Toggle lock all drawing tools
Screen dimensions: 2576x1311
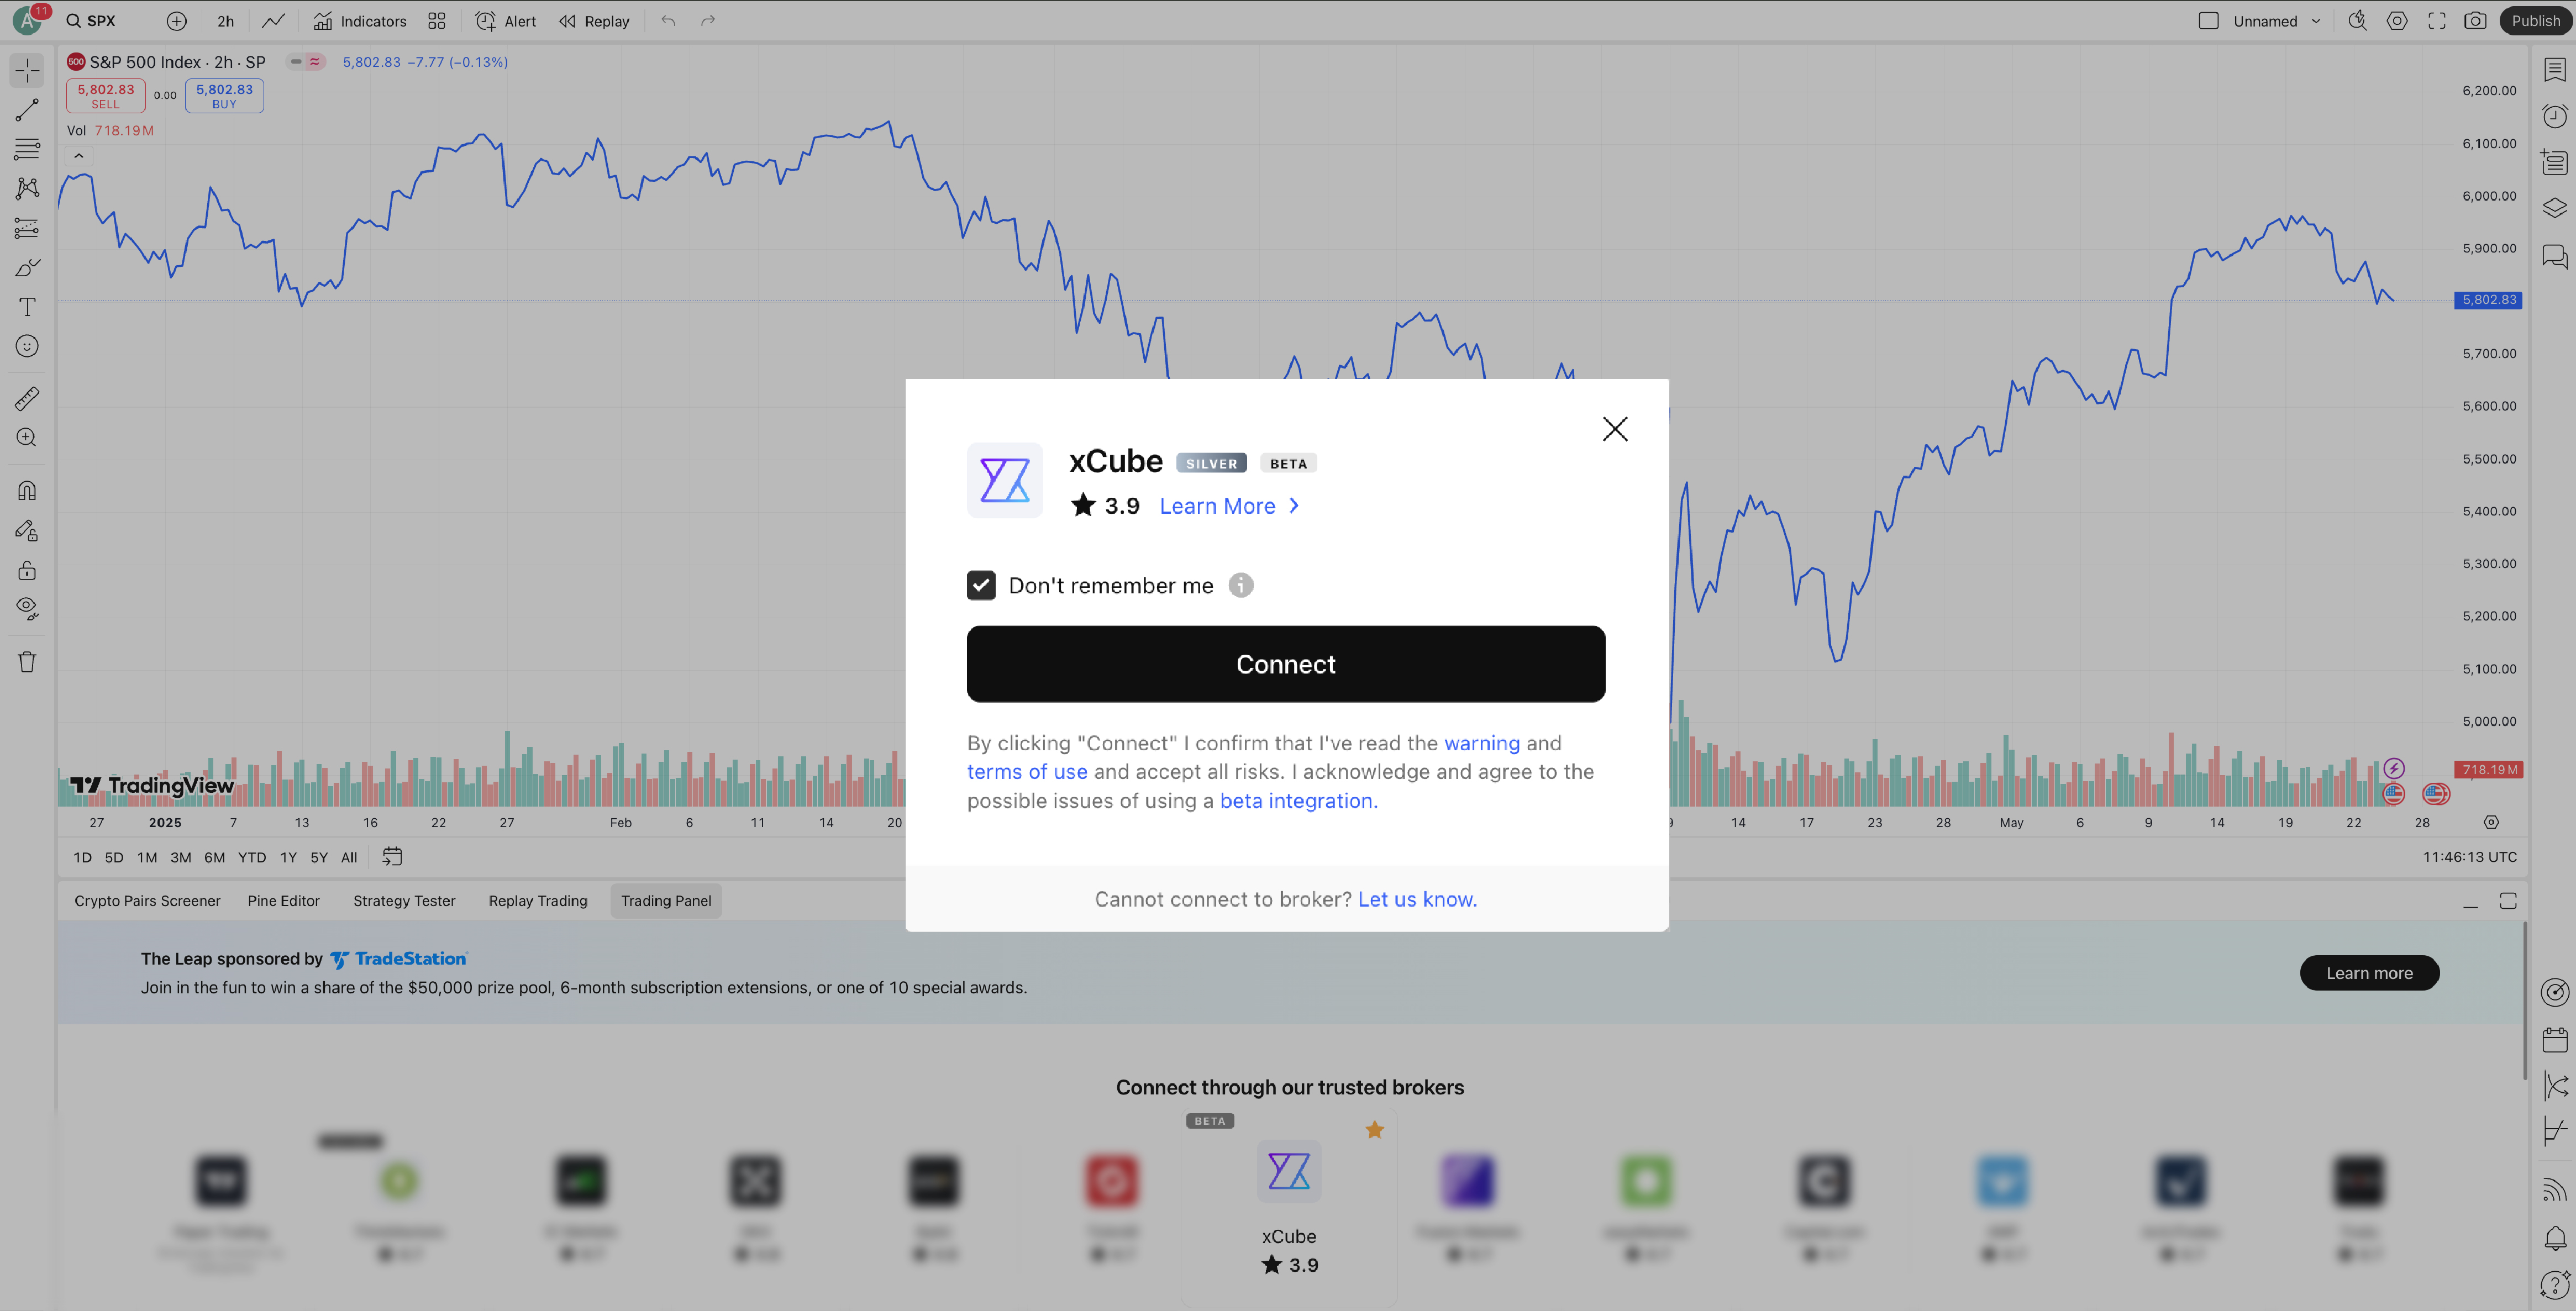27,570
